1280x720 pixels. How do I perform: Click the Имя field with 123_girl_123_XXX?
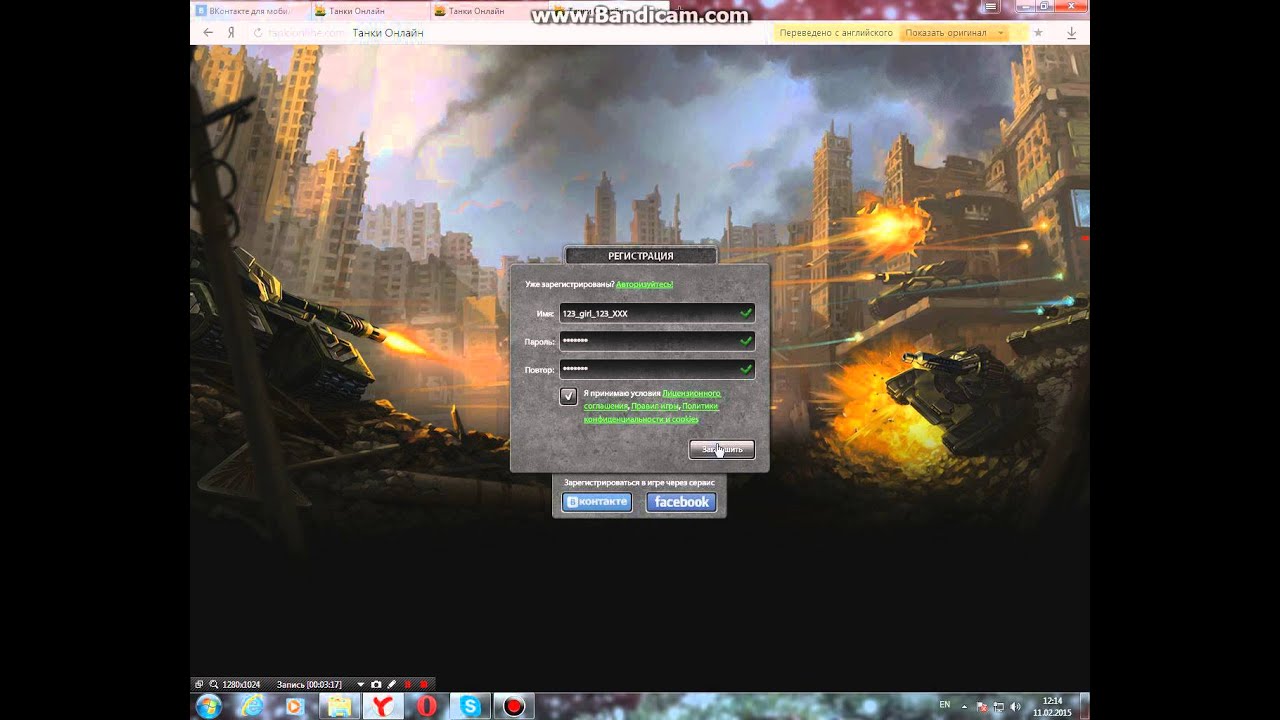pyautogui.click(x=657, y=313)
